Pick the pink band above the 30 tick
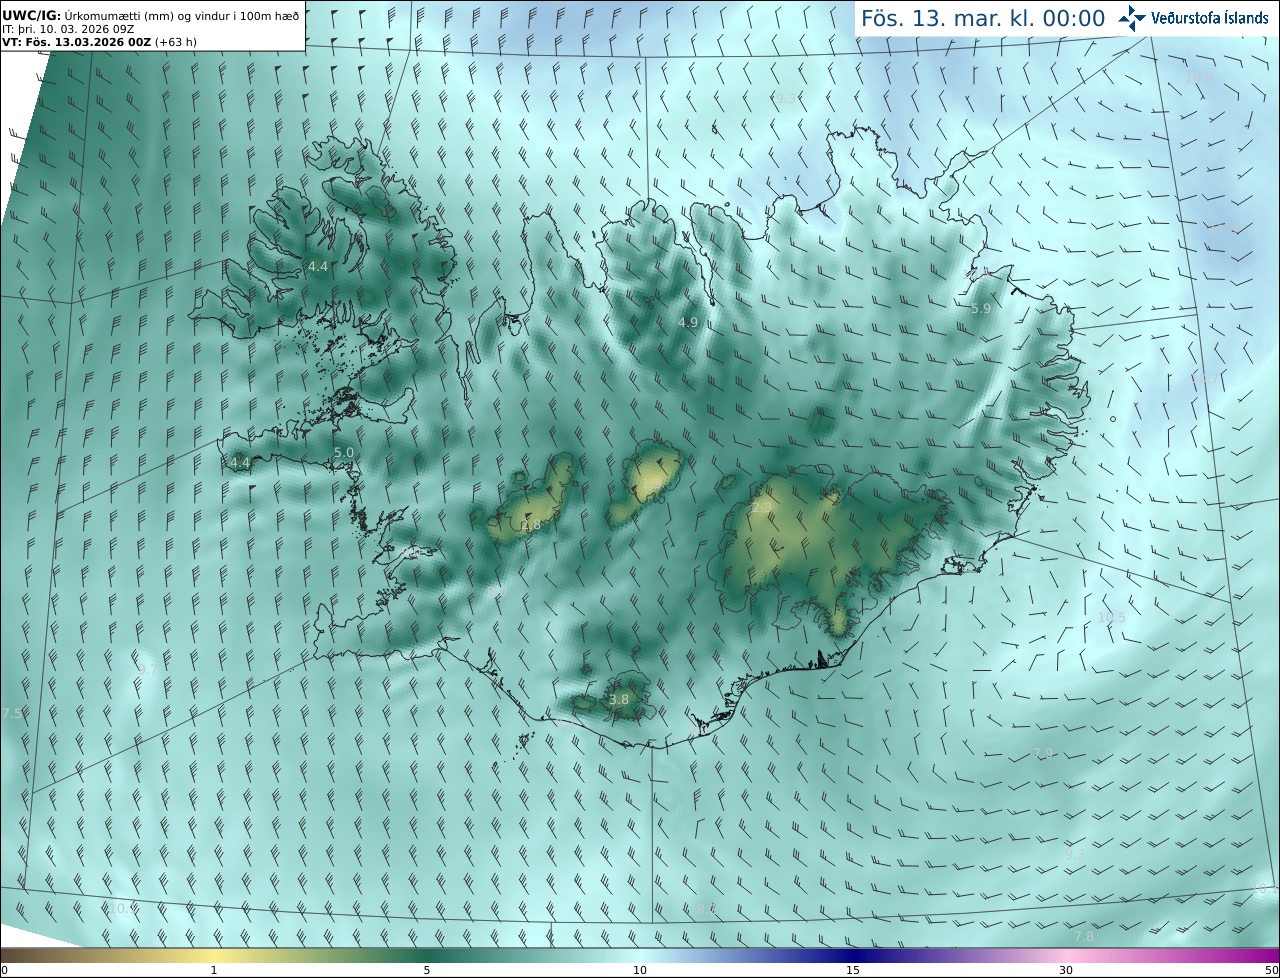 click(1066, 955)
